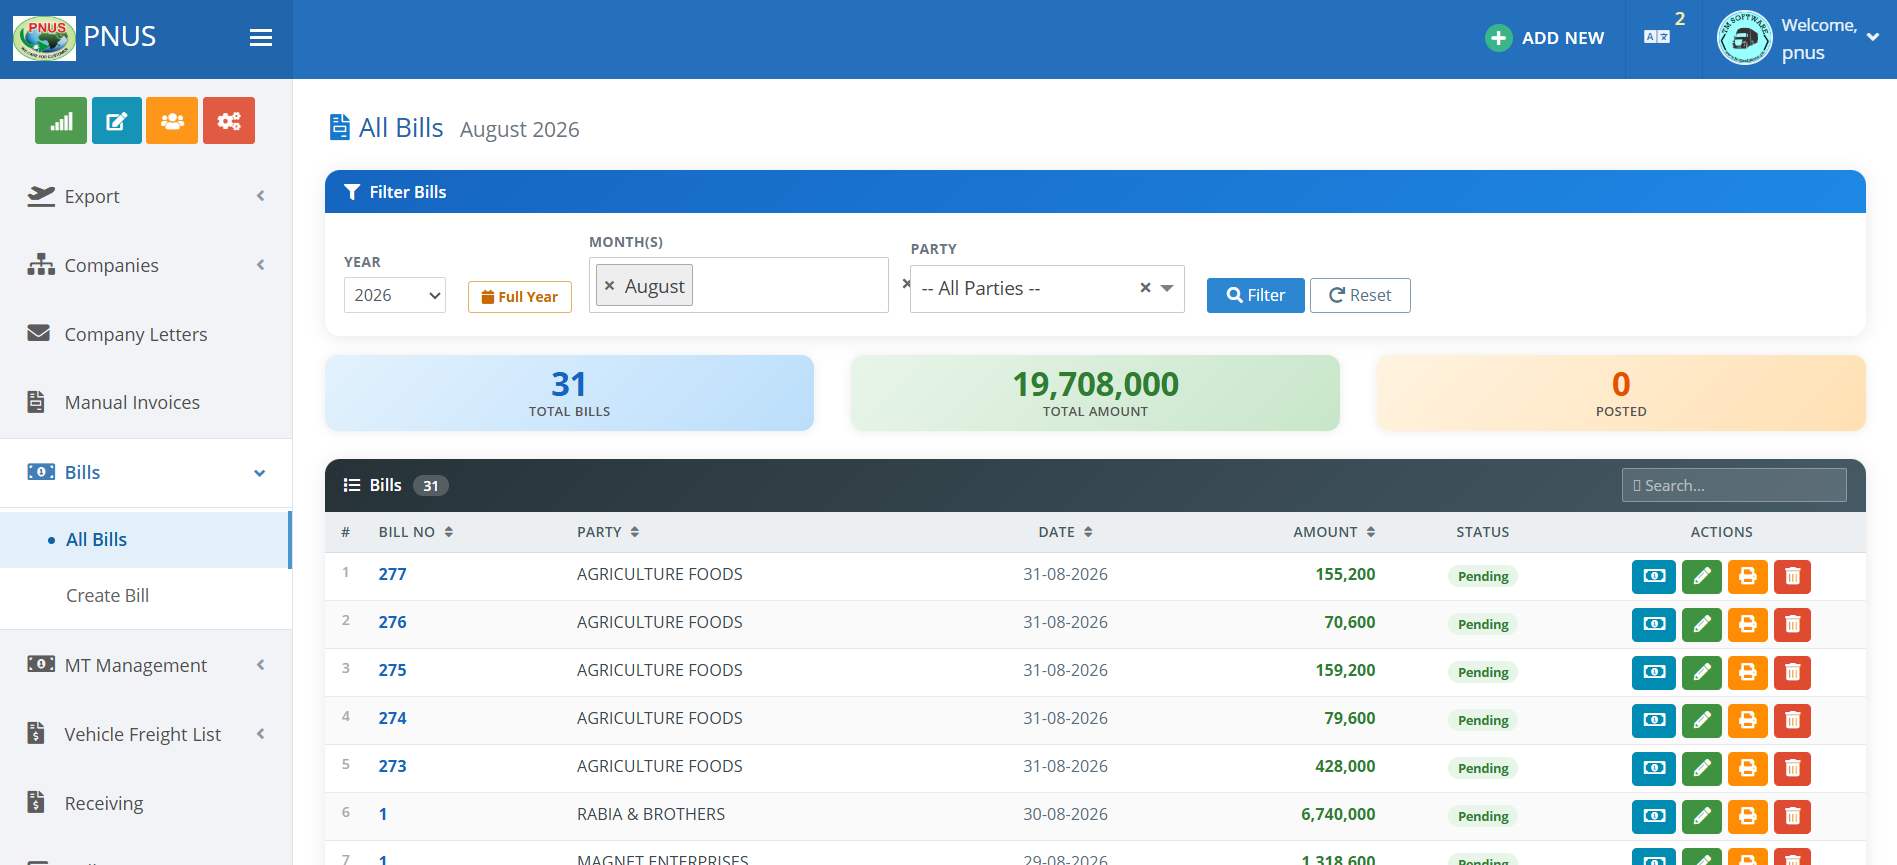Open the red settings gears shortcut
The height and width of the screenshot is (865, 1897).
tap(229, 121)
